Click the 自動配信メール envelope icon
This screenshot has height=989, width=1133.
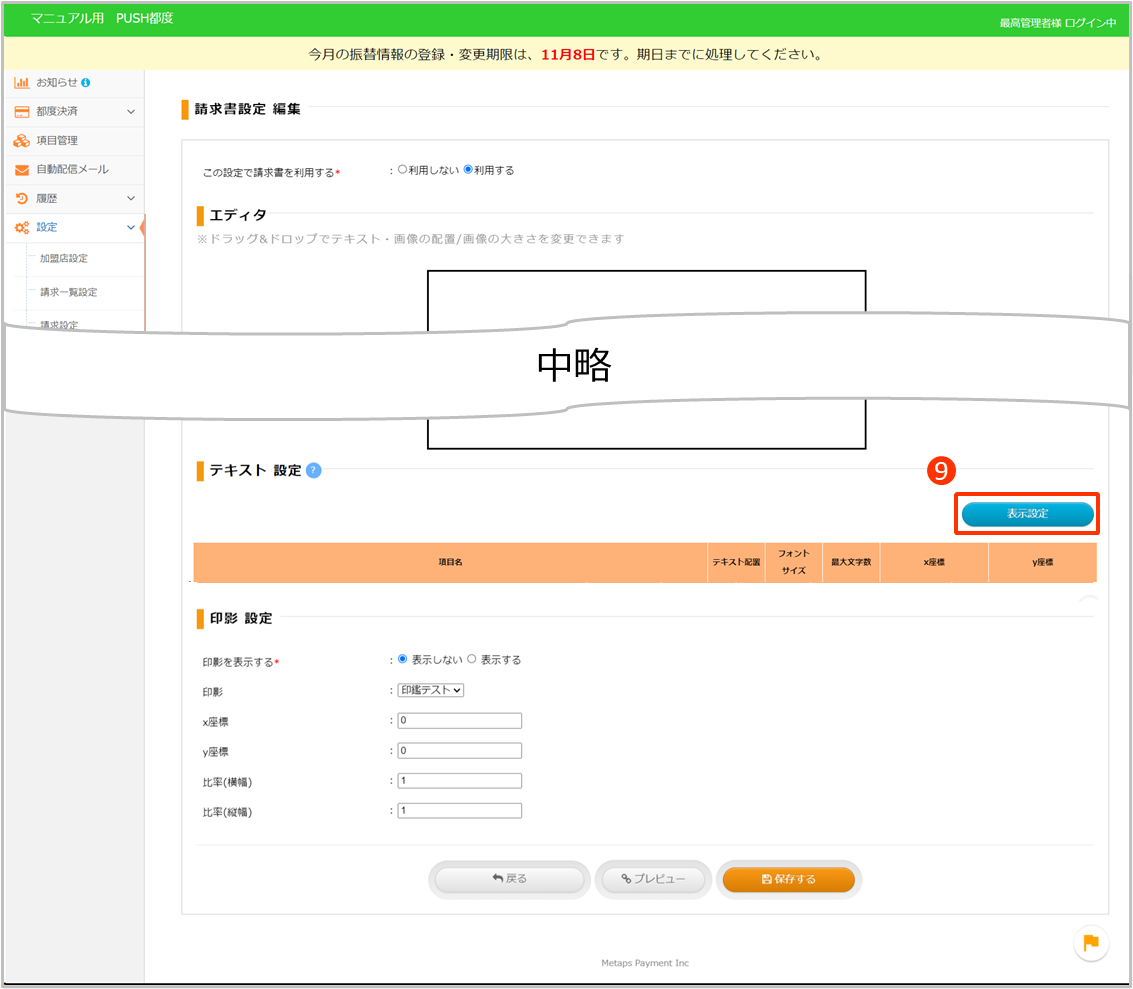tap(21, 170)
